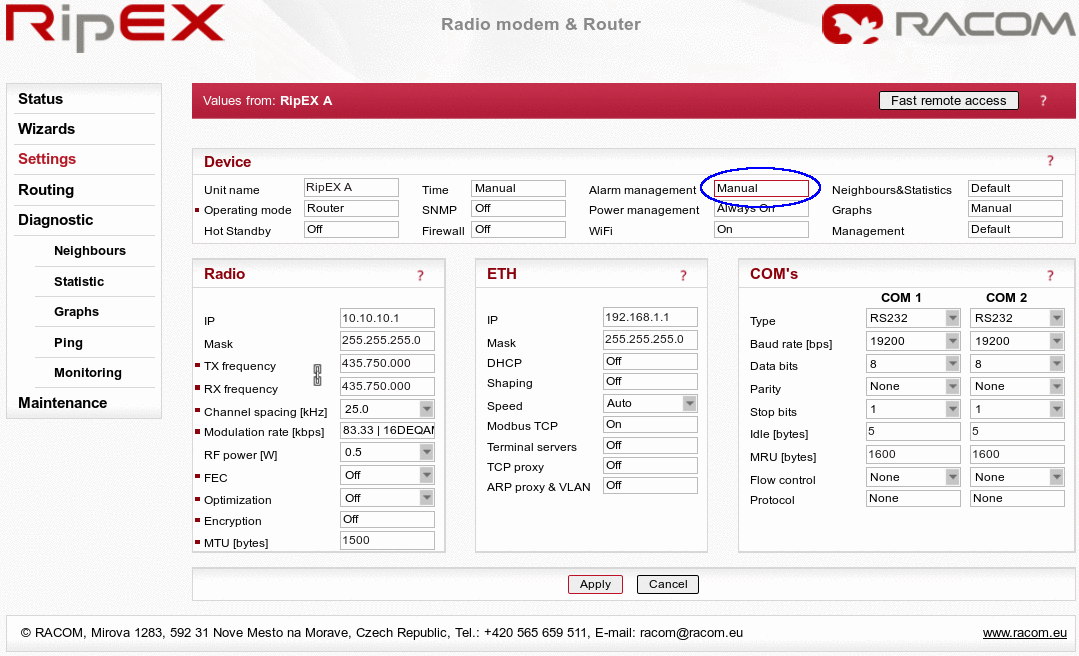The image size is (1079, 656).
Task: Open the SNMP setting field
Action: [519, 209]
